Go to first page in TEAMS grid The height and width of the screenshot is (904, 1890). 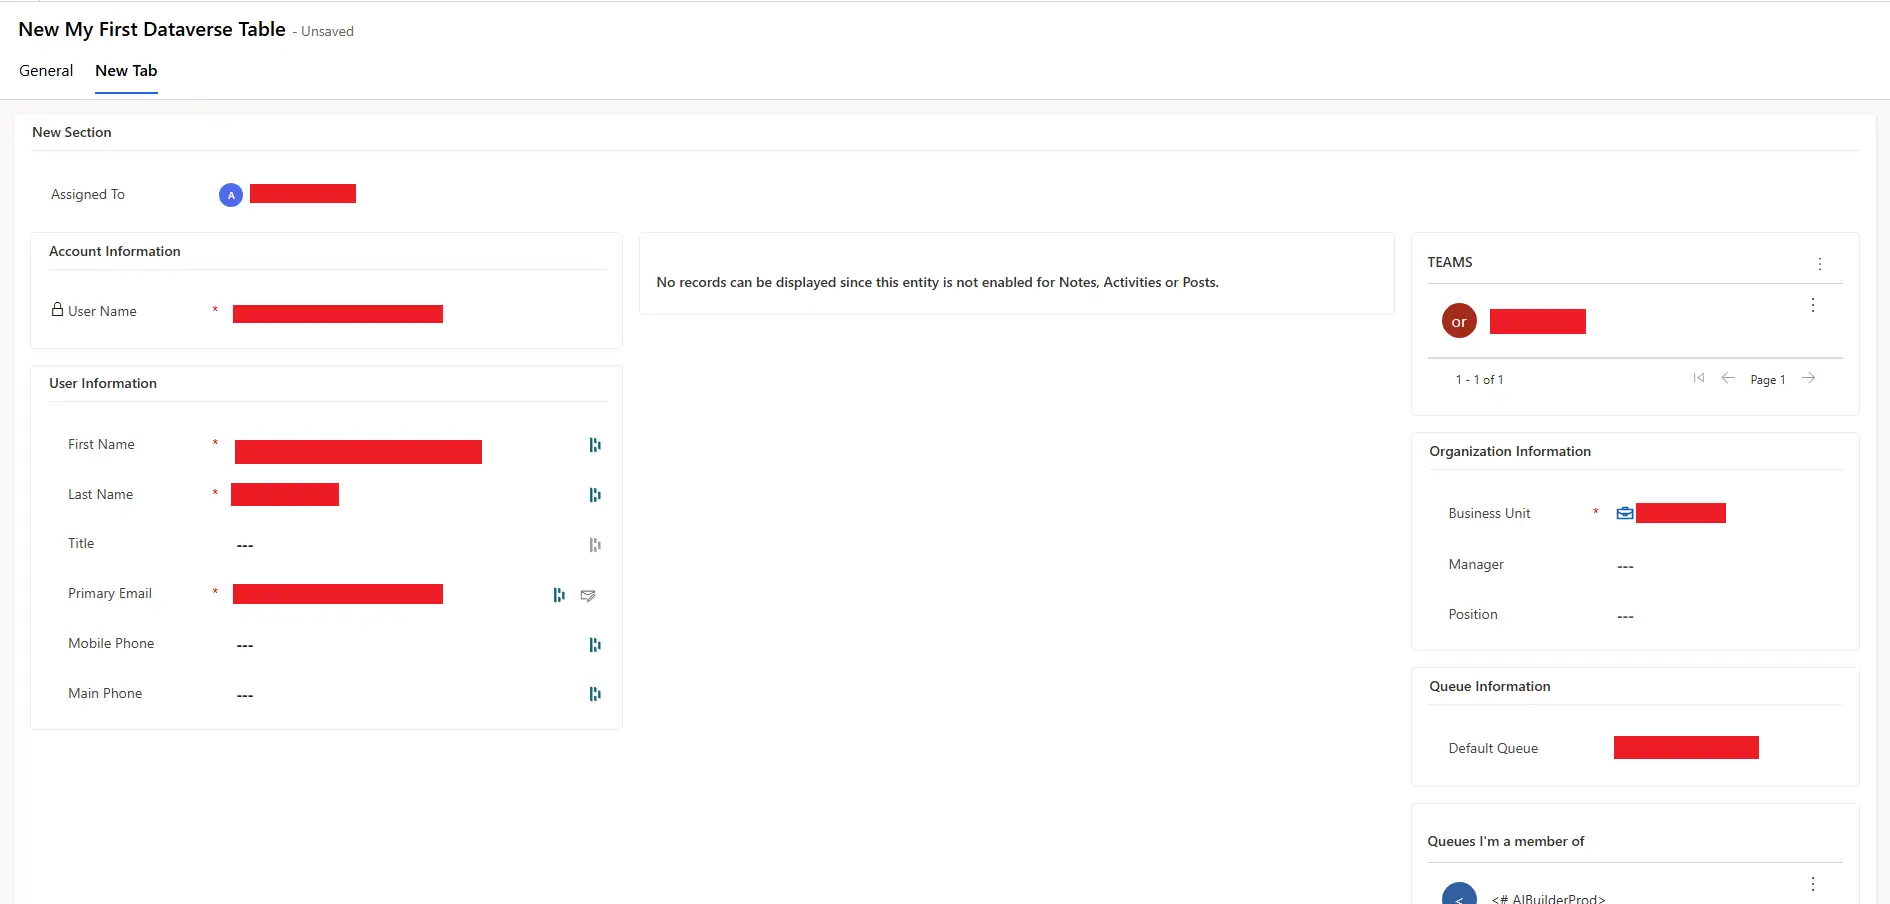click(x=1698, y=378)
